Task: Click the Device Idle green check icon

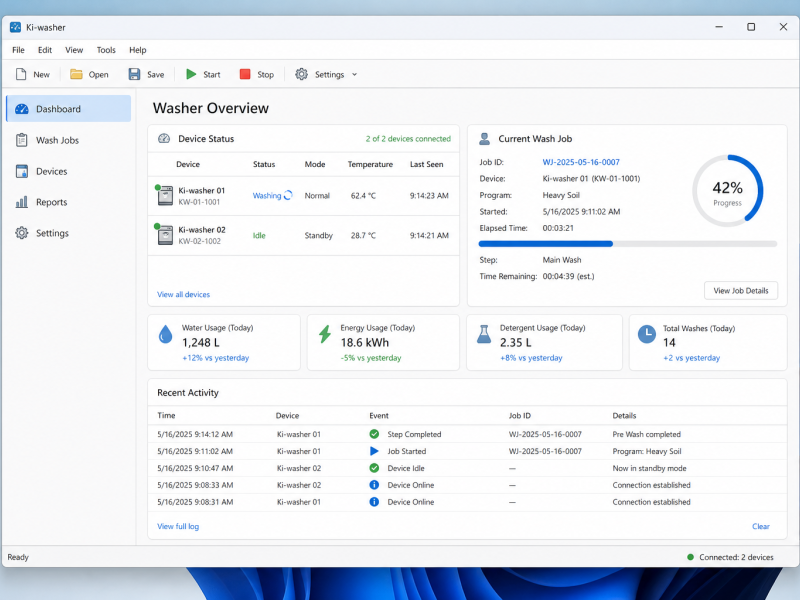Action: click(x=374, y=468)
